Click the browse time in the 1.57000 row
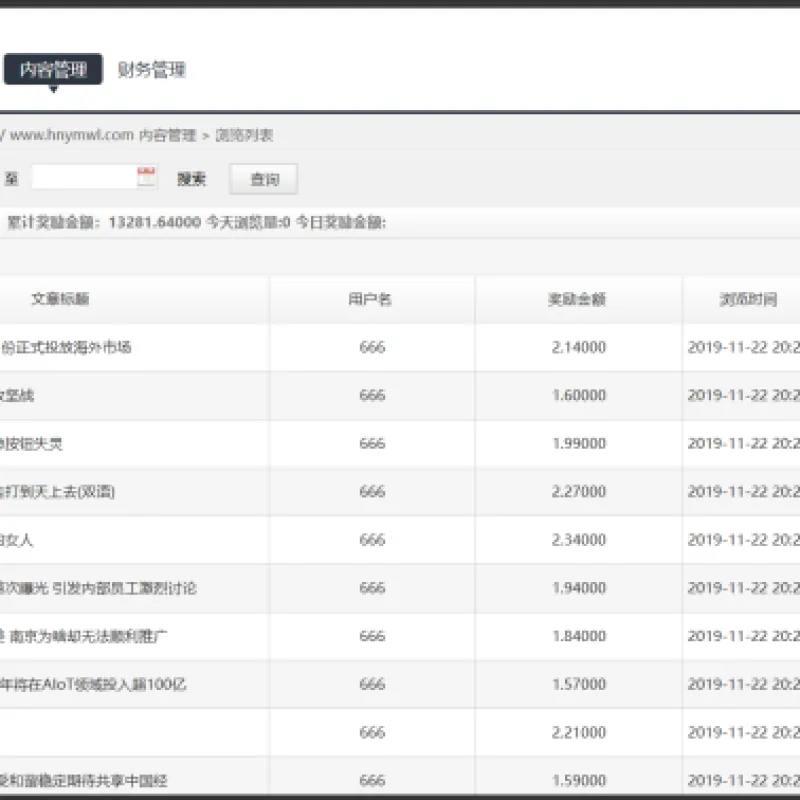This screenshot has height=800, width=800. click(743, 684)
